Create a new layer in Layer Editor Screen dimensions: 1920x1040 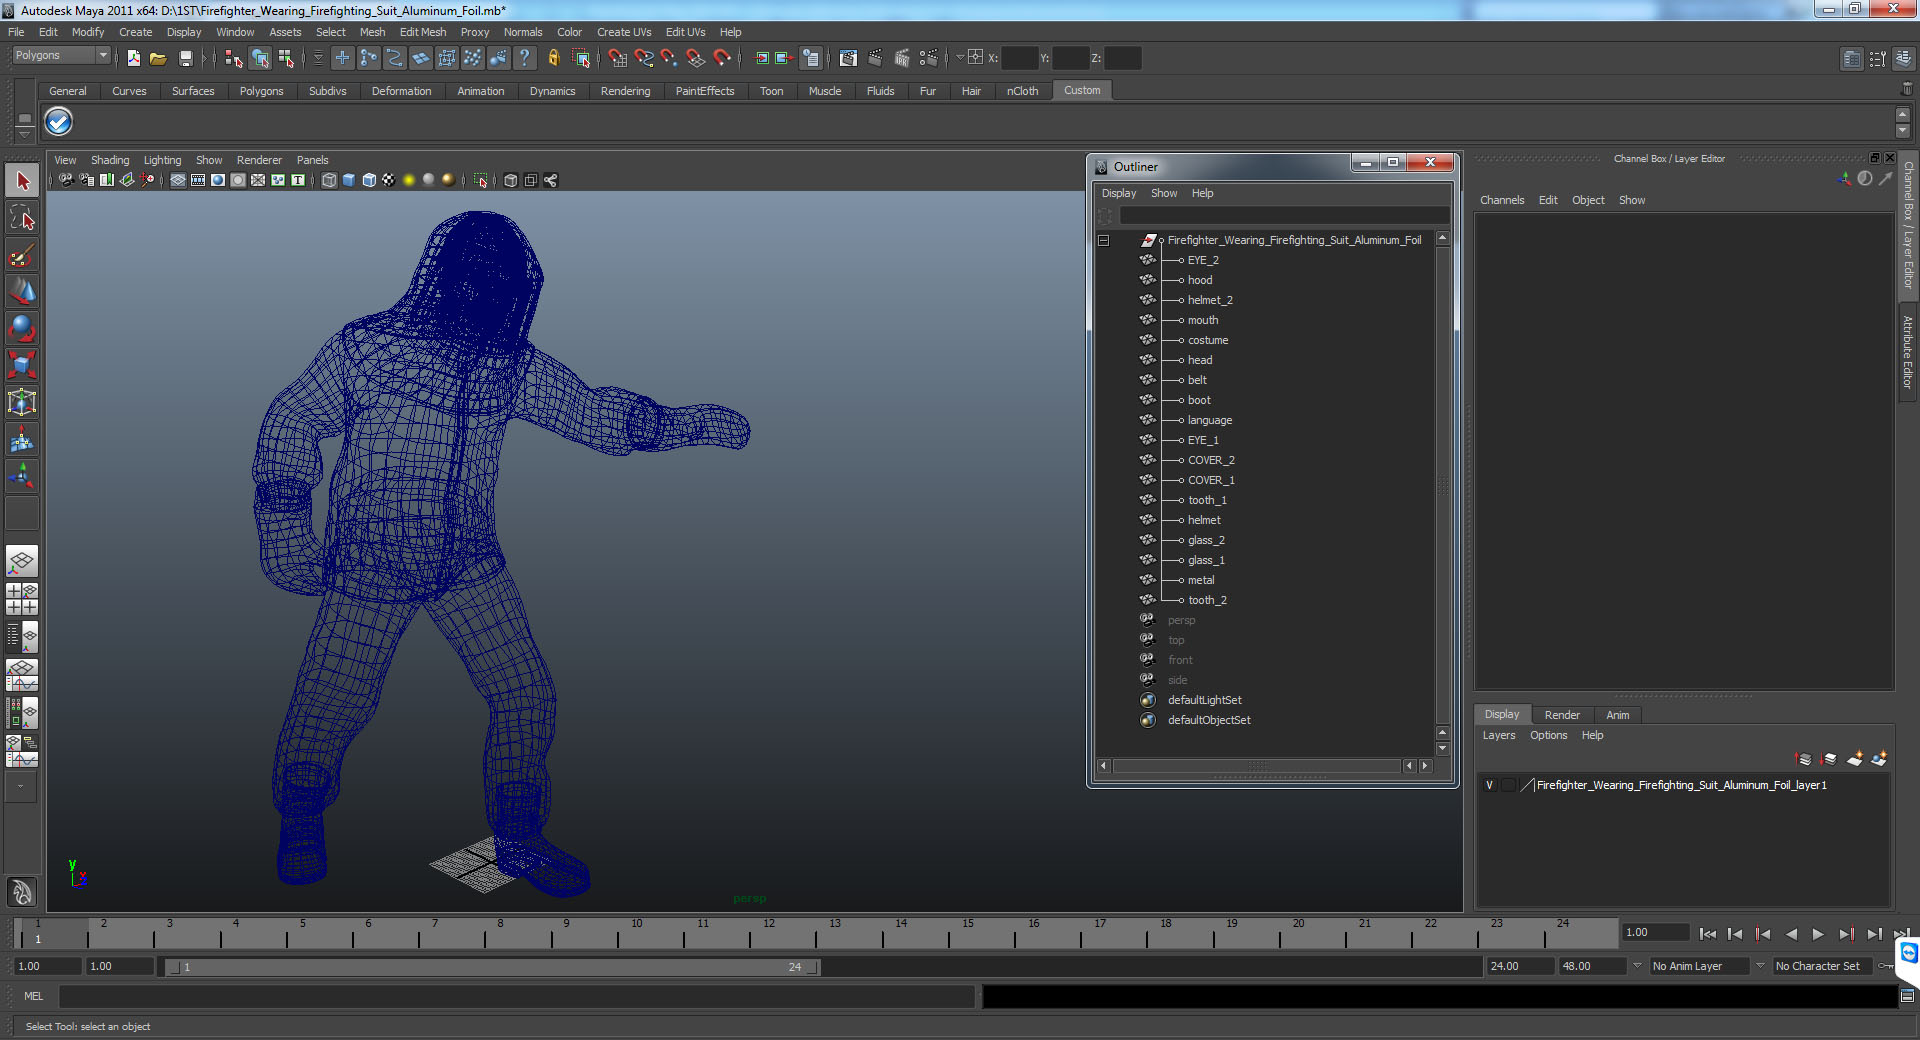click(1854, 760)
